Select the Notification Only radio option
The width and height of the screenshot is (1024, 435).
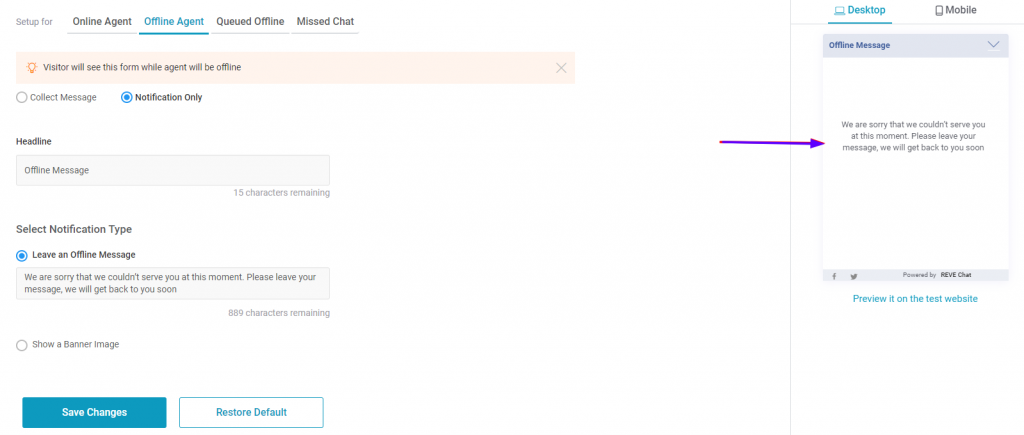click(127, 97)
